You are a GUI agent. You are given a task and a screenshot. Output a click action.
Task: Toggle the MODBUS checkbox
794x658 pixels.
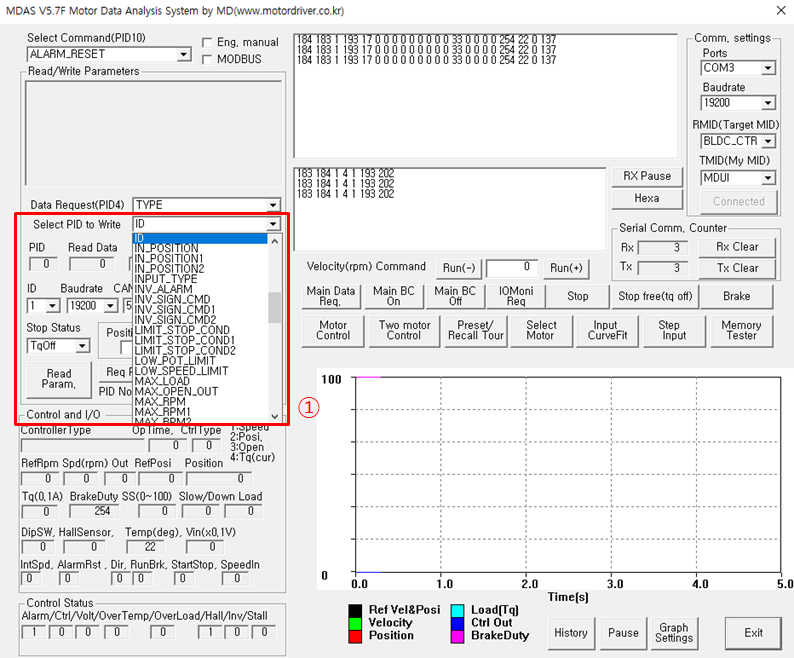pyautogui.click(x=207, y=60)
